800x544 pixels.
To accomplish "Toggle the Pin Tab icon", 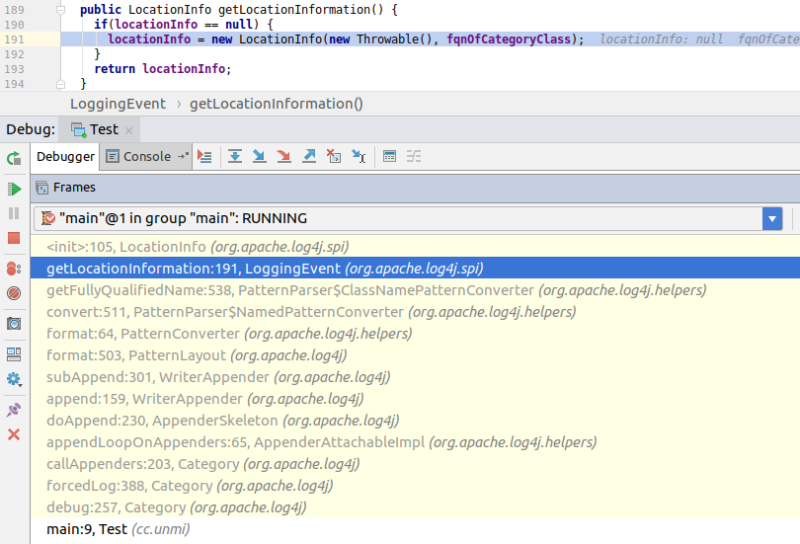I will (x=14, y=409).
